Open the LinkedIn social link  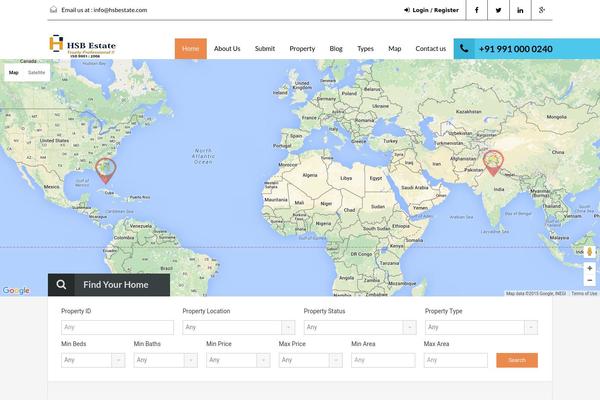point(520,10)
